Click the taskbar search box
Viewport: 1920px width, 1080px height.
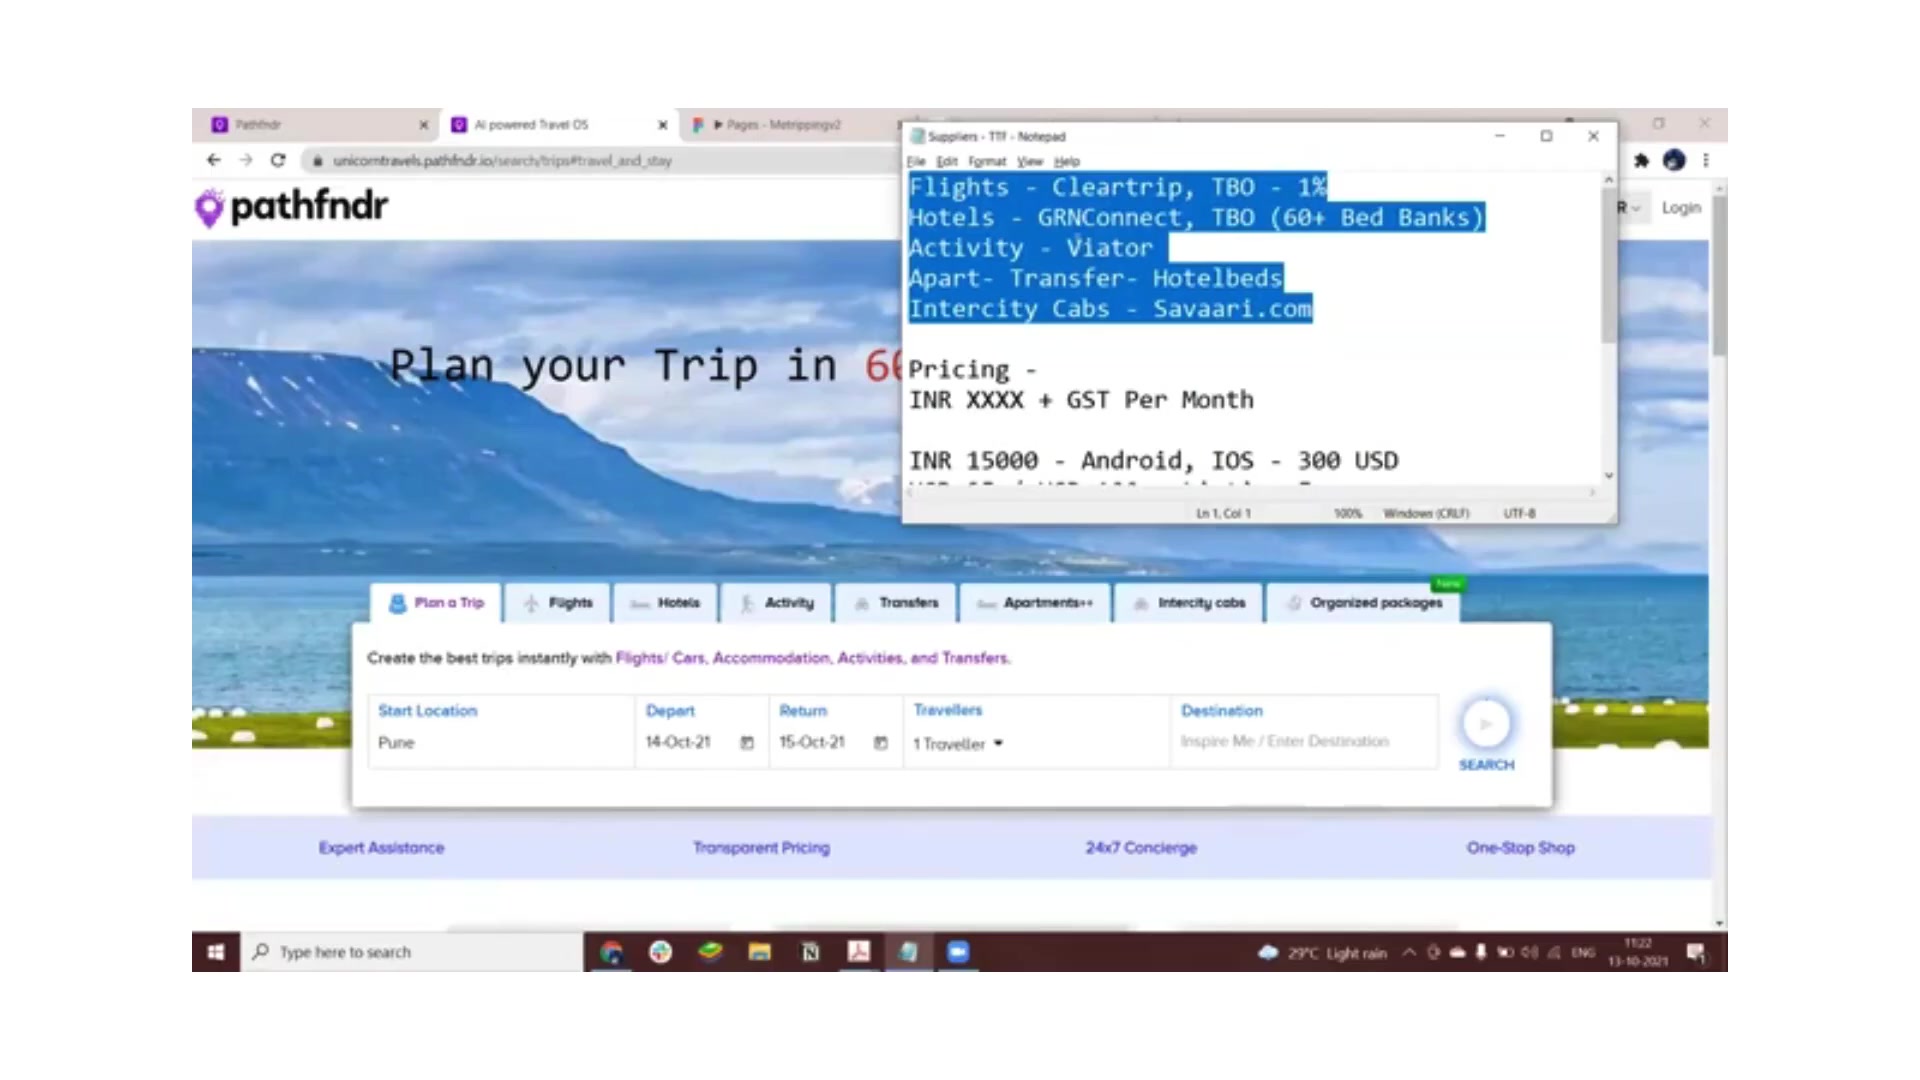coord(412,952)
